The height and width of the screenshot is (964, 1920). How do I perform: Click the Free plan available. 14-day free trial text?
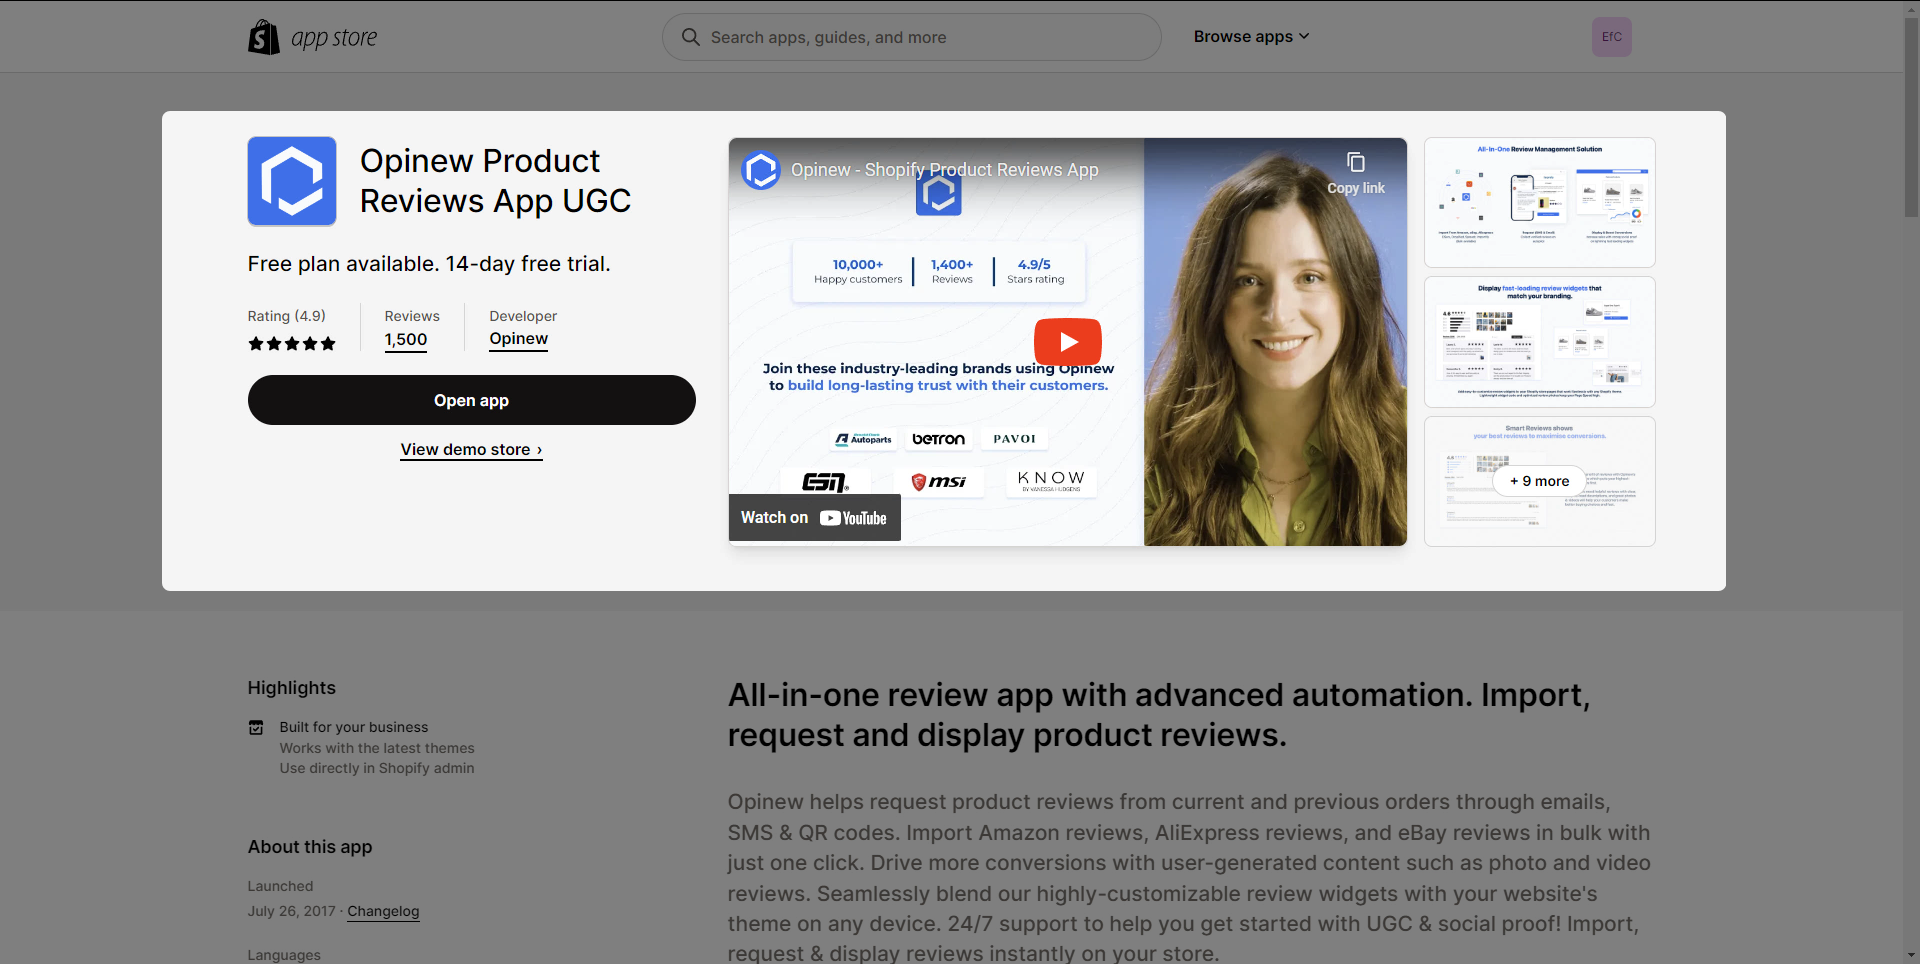[x=429, y=264]
